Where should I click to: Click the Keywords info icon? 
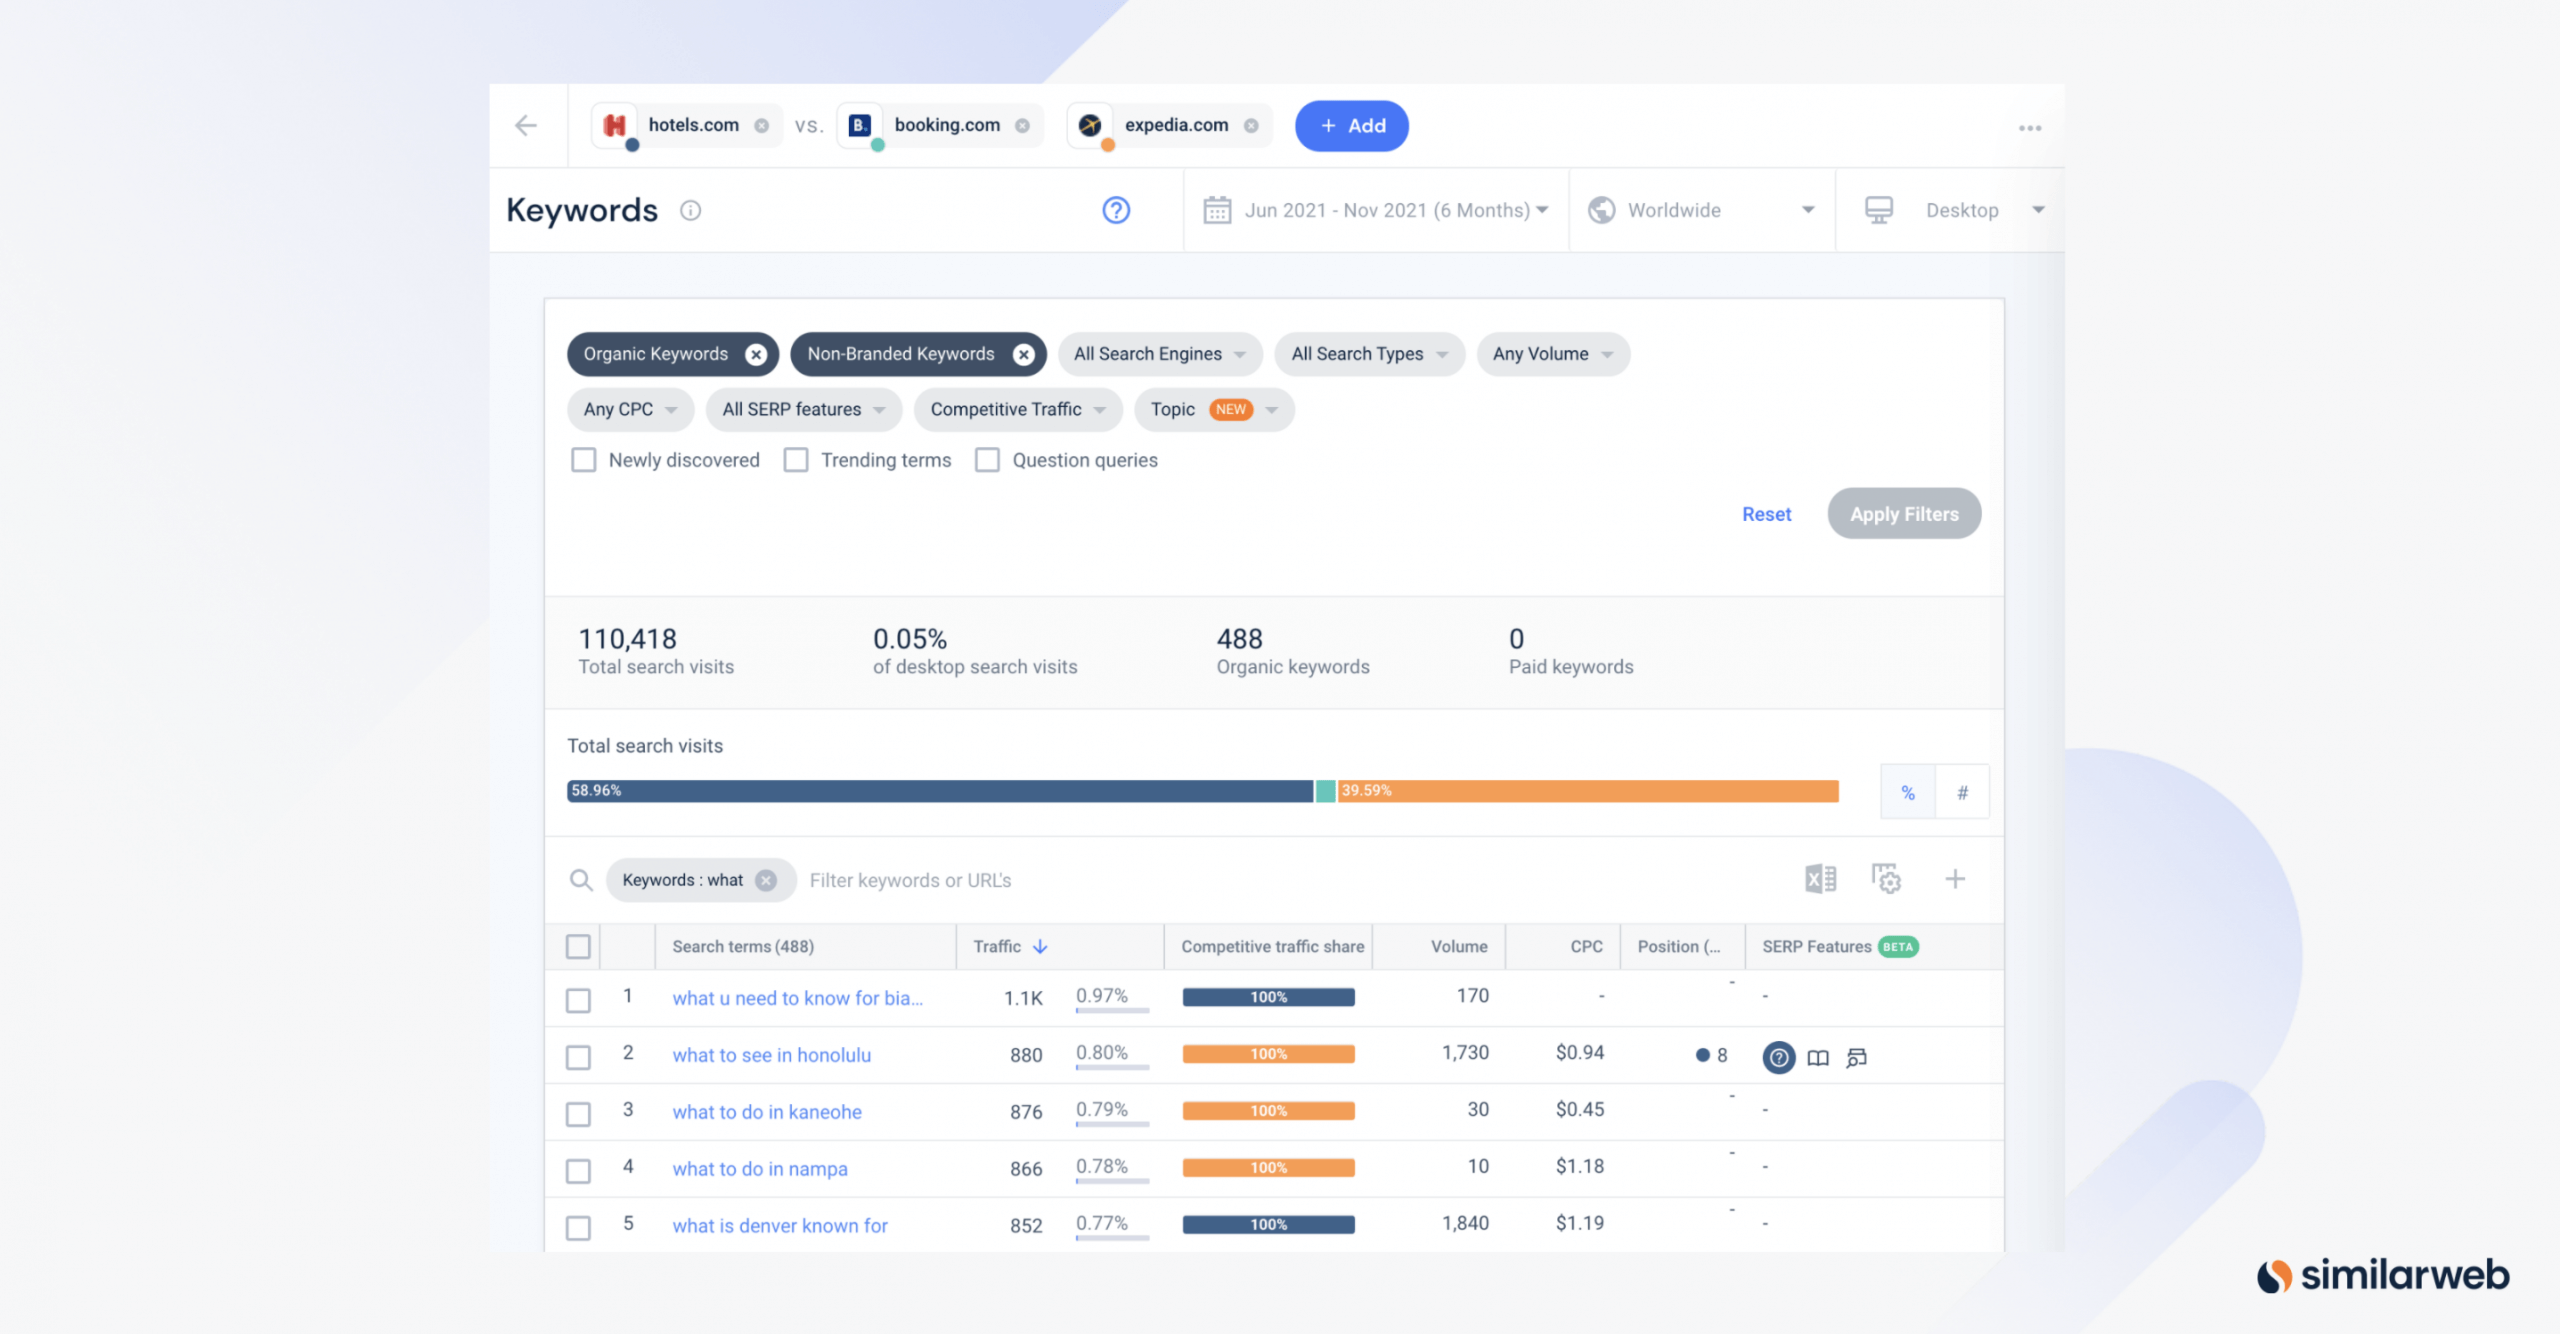690,210
